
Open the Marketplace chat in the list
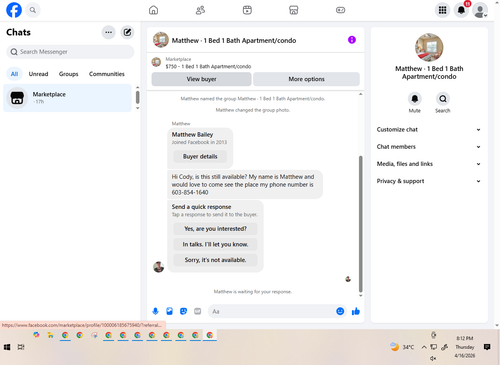(x=68, y=98)
